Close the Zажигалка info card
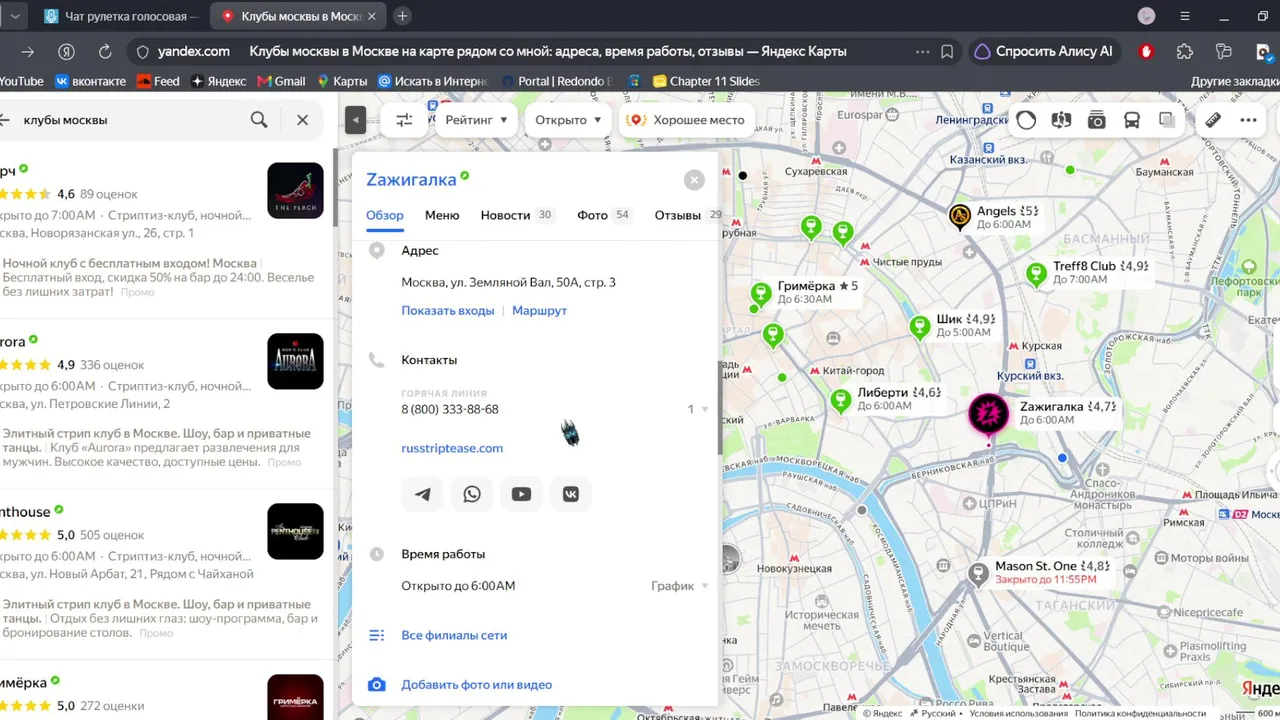Screen dimensions: 1280x720 point(694,180)
